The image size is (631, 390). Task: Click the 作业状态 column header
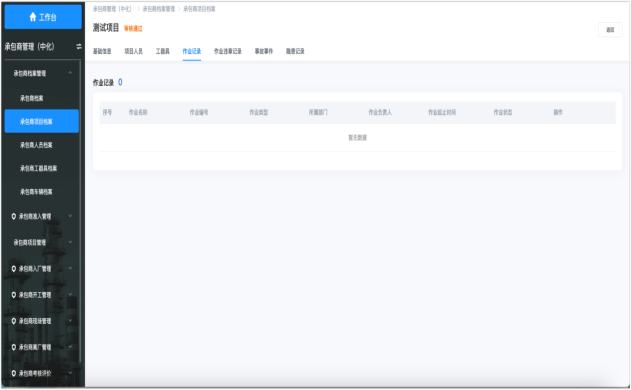[503, 112]
